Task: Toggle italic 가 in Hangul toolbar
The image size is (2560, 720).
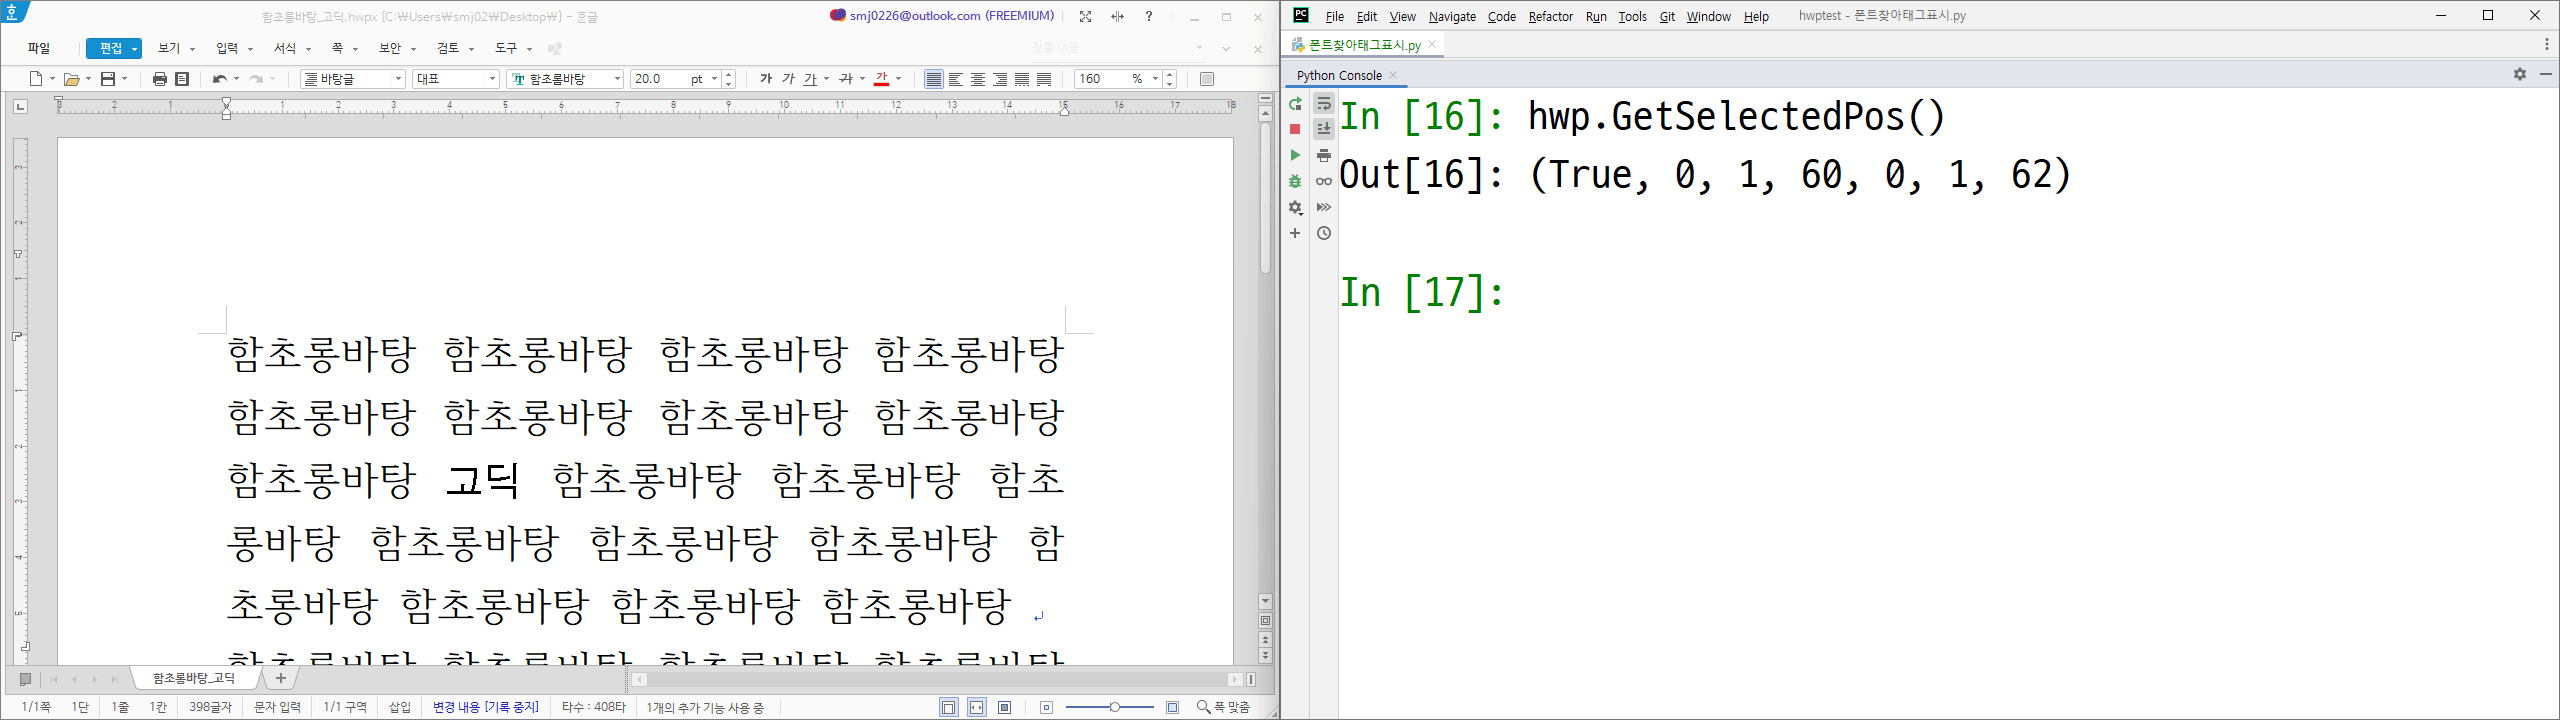Action: (x=788, y=79)
